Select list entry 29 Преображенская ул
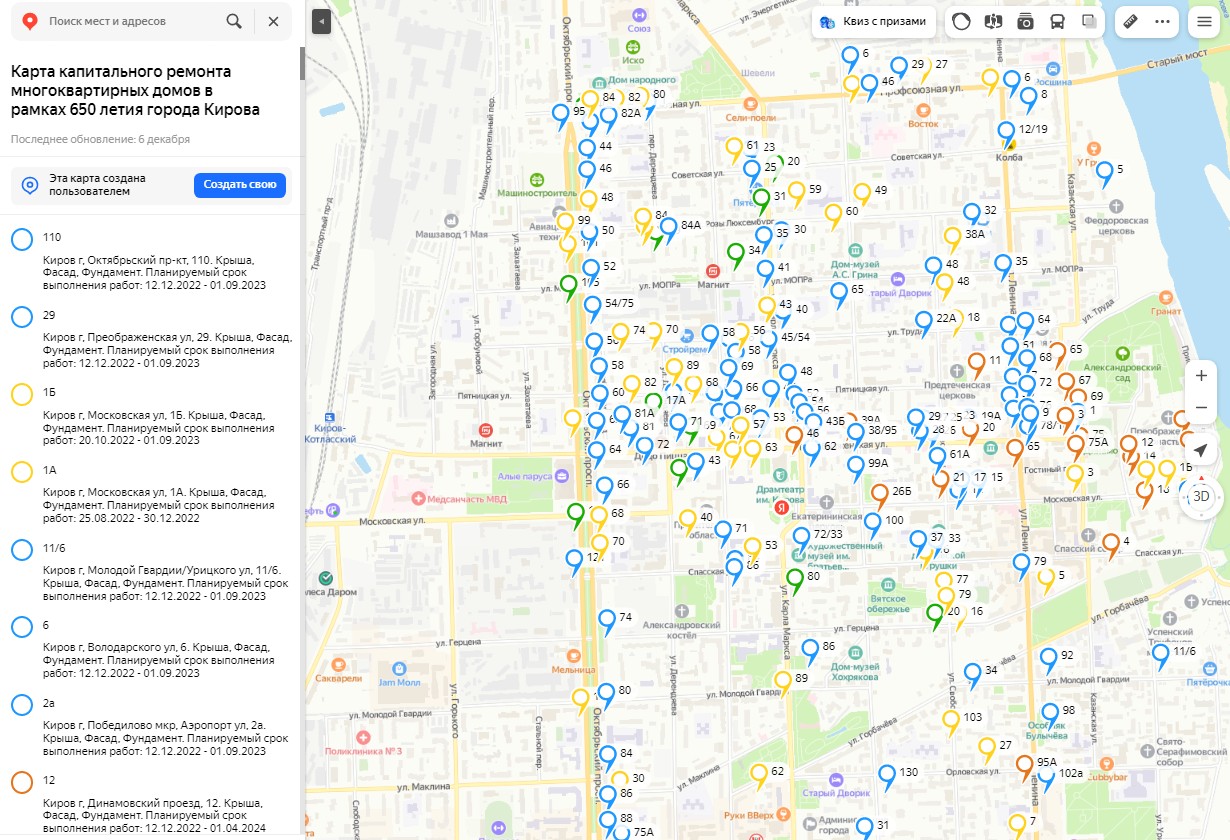This screenshot has width=1230, height=840. tap(150, 340)
